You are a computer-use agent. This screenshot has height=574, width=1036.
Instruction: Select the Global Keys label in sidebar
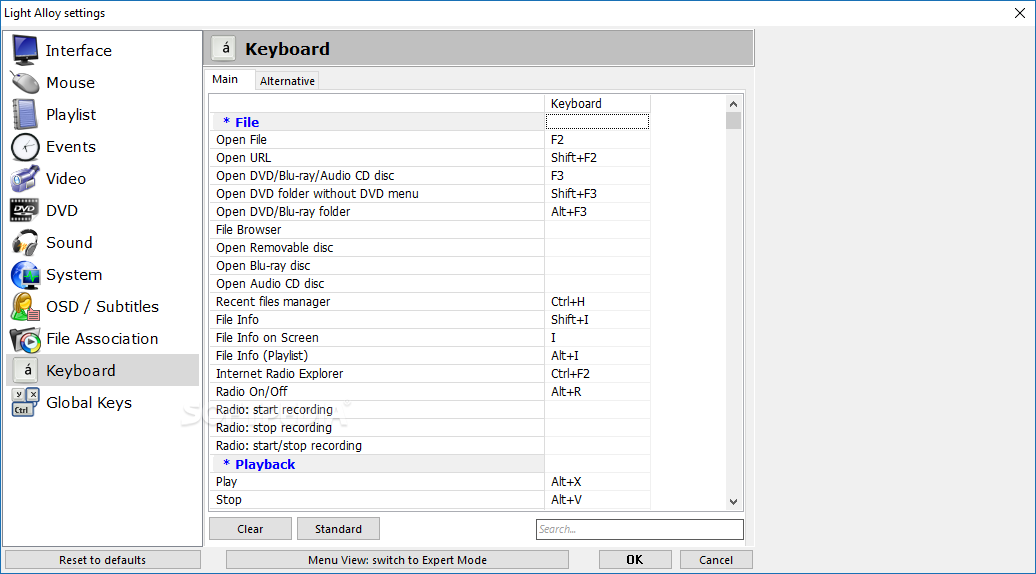[89, 402]
